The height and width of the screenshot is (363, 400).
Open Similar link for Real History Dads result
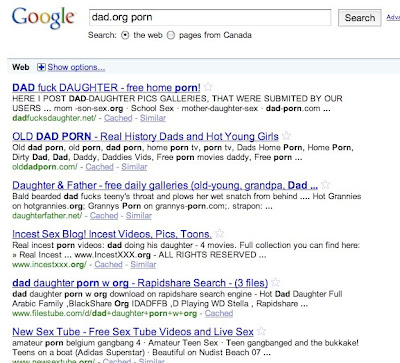134,167
